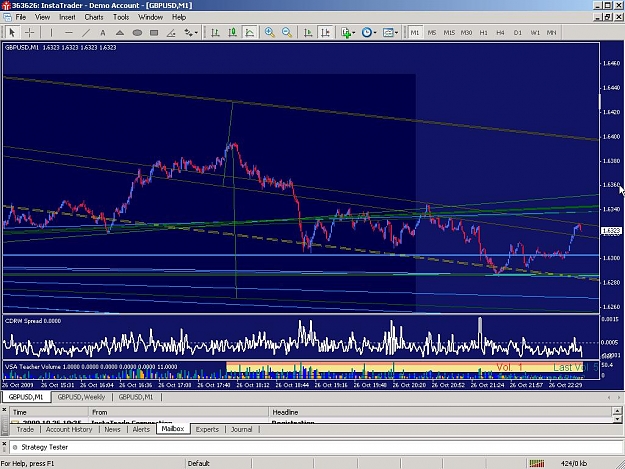Select the ellipse shape tool
The image size is (625, 469).
[137, 33]
